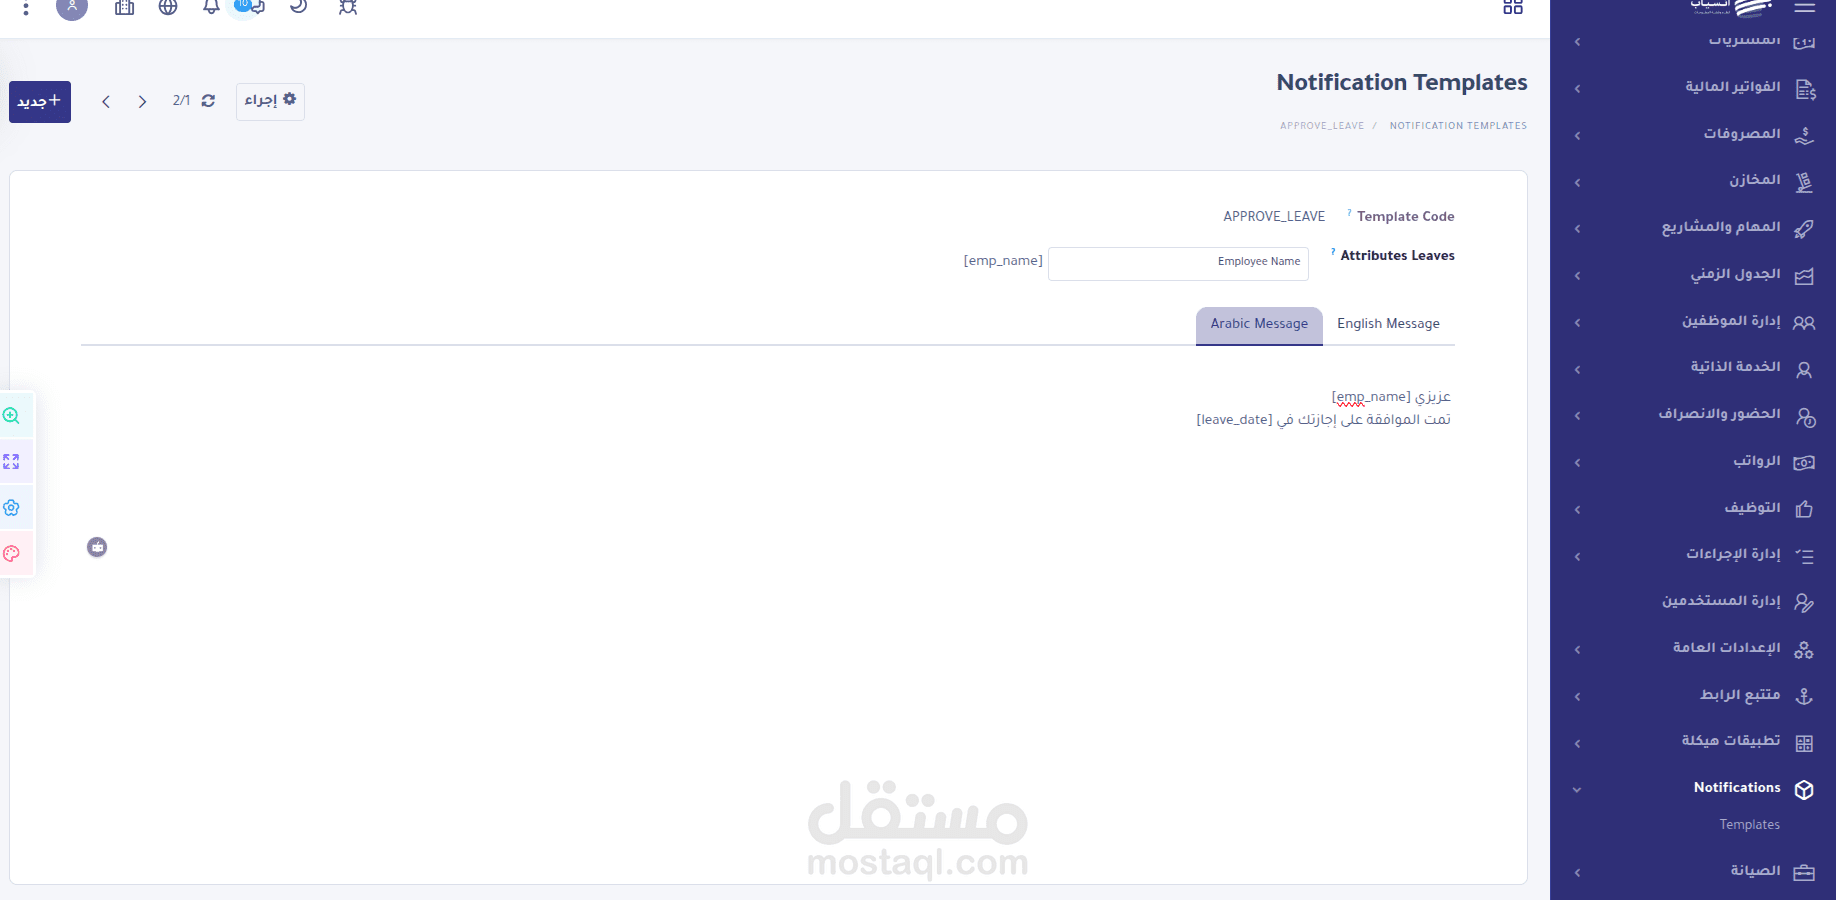The image size is (1836, 900).
Task: Open the إجراء action button
Action: click(x=270, y=101)
